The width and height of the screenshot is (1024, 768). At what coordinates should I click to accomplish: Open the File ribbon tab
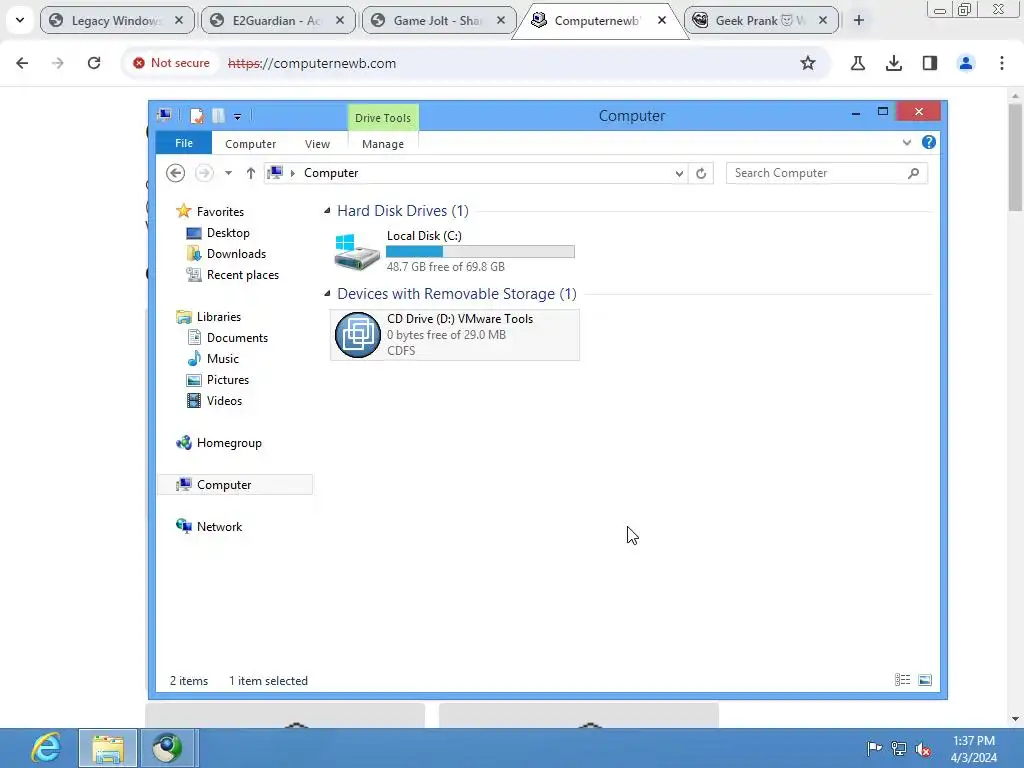point(184,143)
